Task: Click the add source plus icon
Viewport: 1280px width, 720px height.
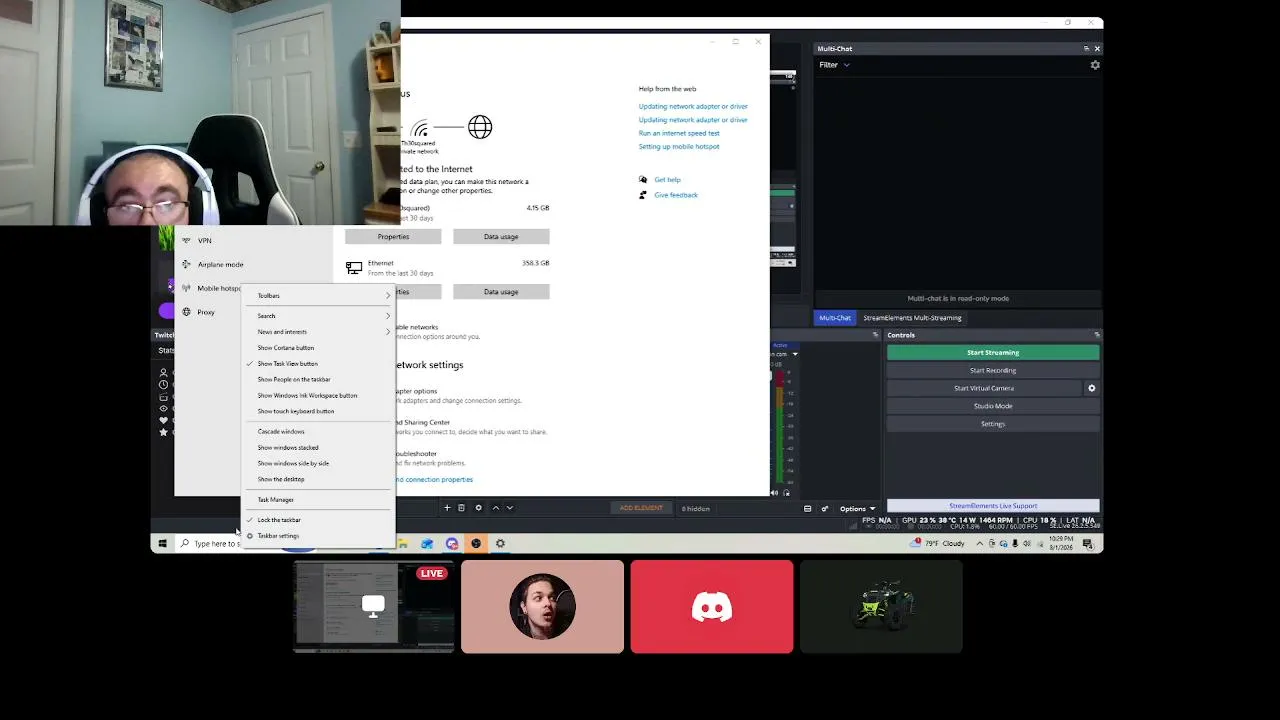Action: [447, 508]
